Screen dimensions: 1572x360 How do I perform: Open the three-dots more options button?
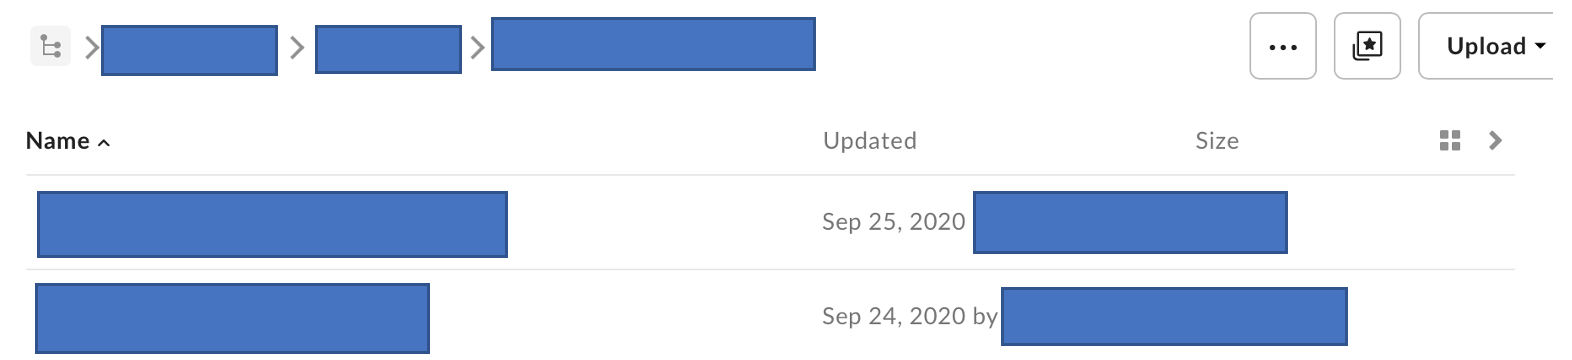(x=1283, y=46)
